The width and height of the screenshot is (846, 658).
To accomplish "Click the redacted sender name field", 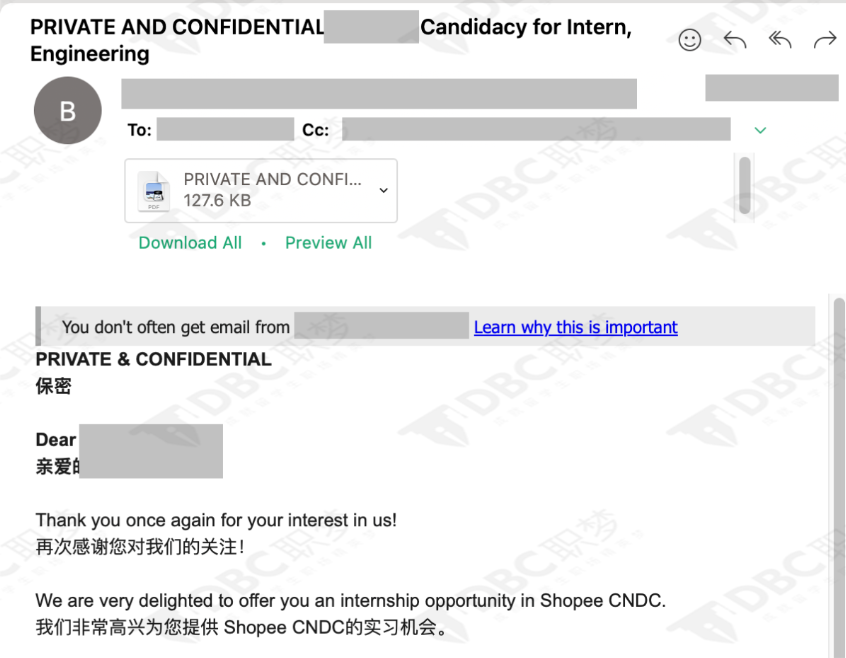I will 379,94.
